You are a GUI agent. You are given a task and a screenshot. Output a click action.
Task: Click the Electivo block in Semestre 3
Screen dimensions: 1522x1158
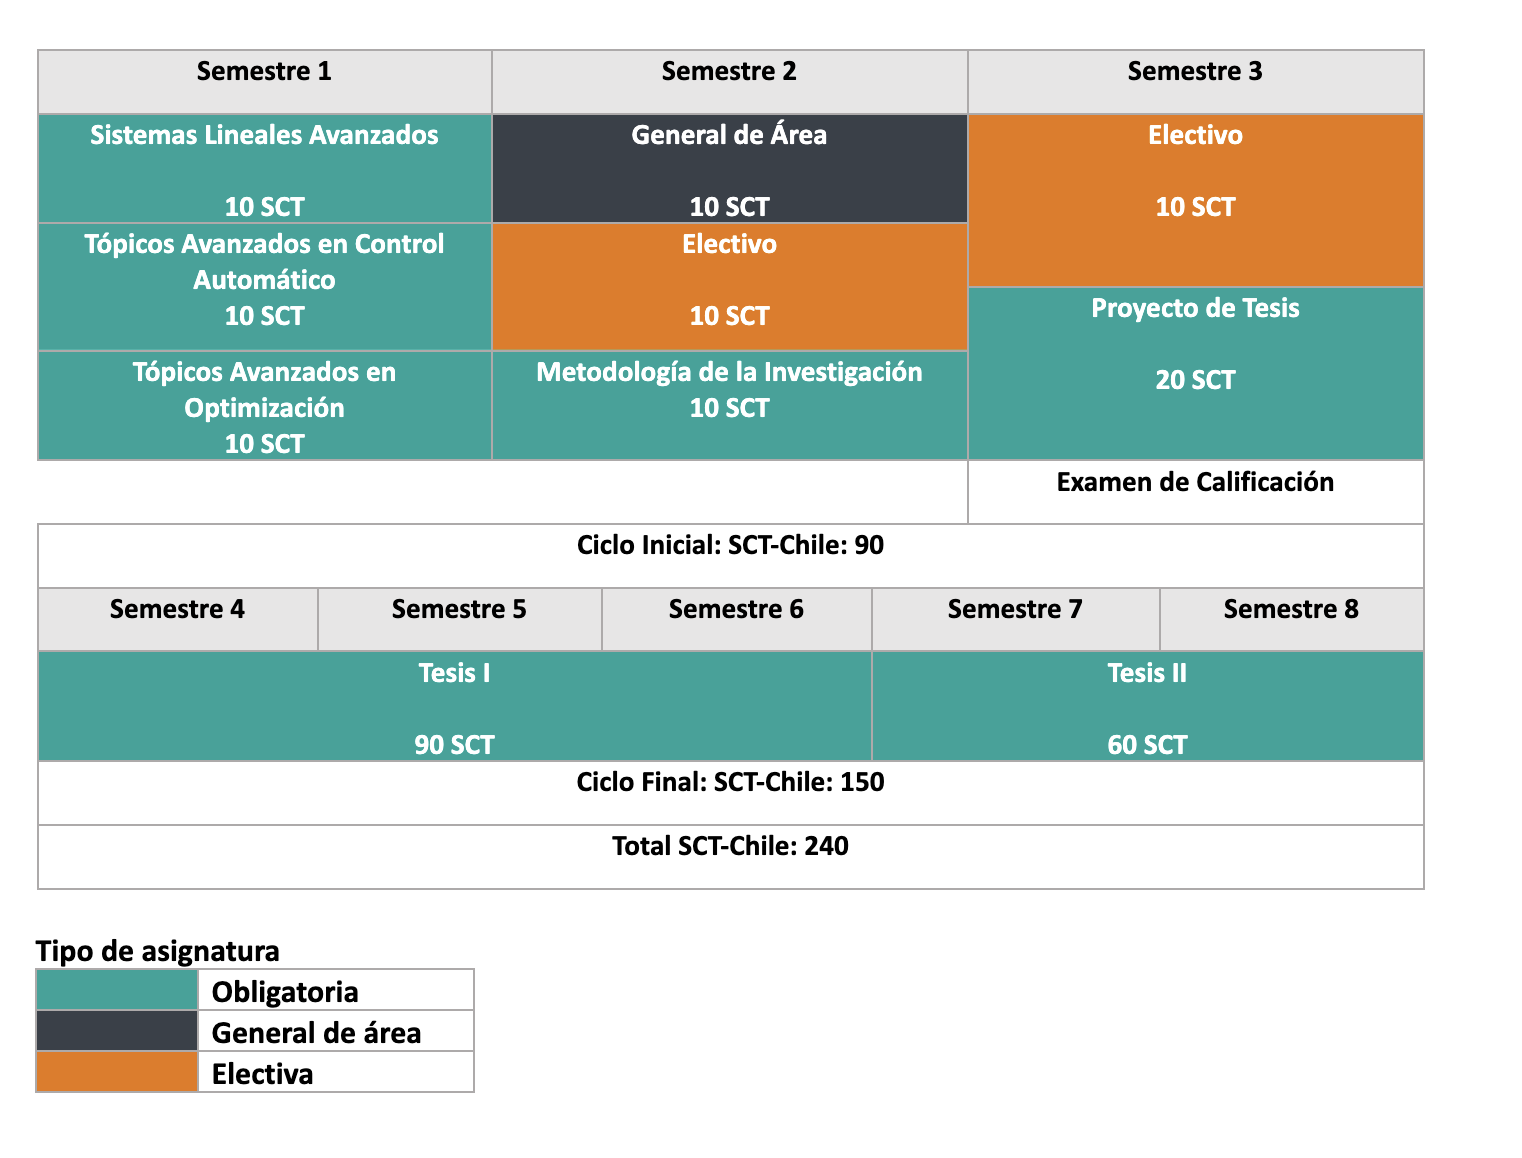(1195, 200)
